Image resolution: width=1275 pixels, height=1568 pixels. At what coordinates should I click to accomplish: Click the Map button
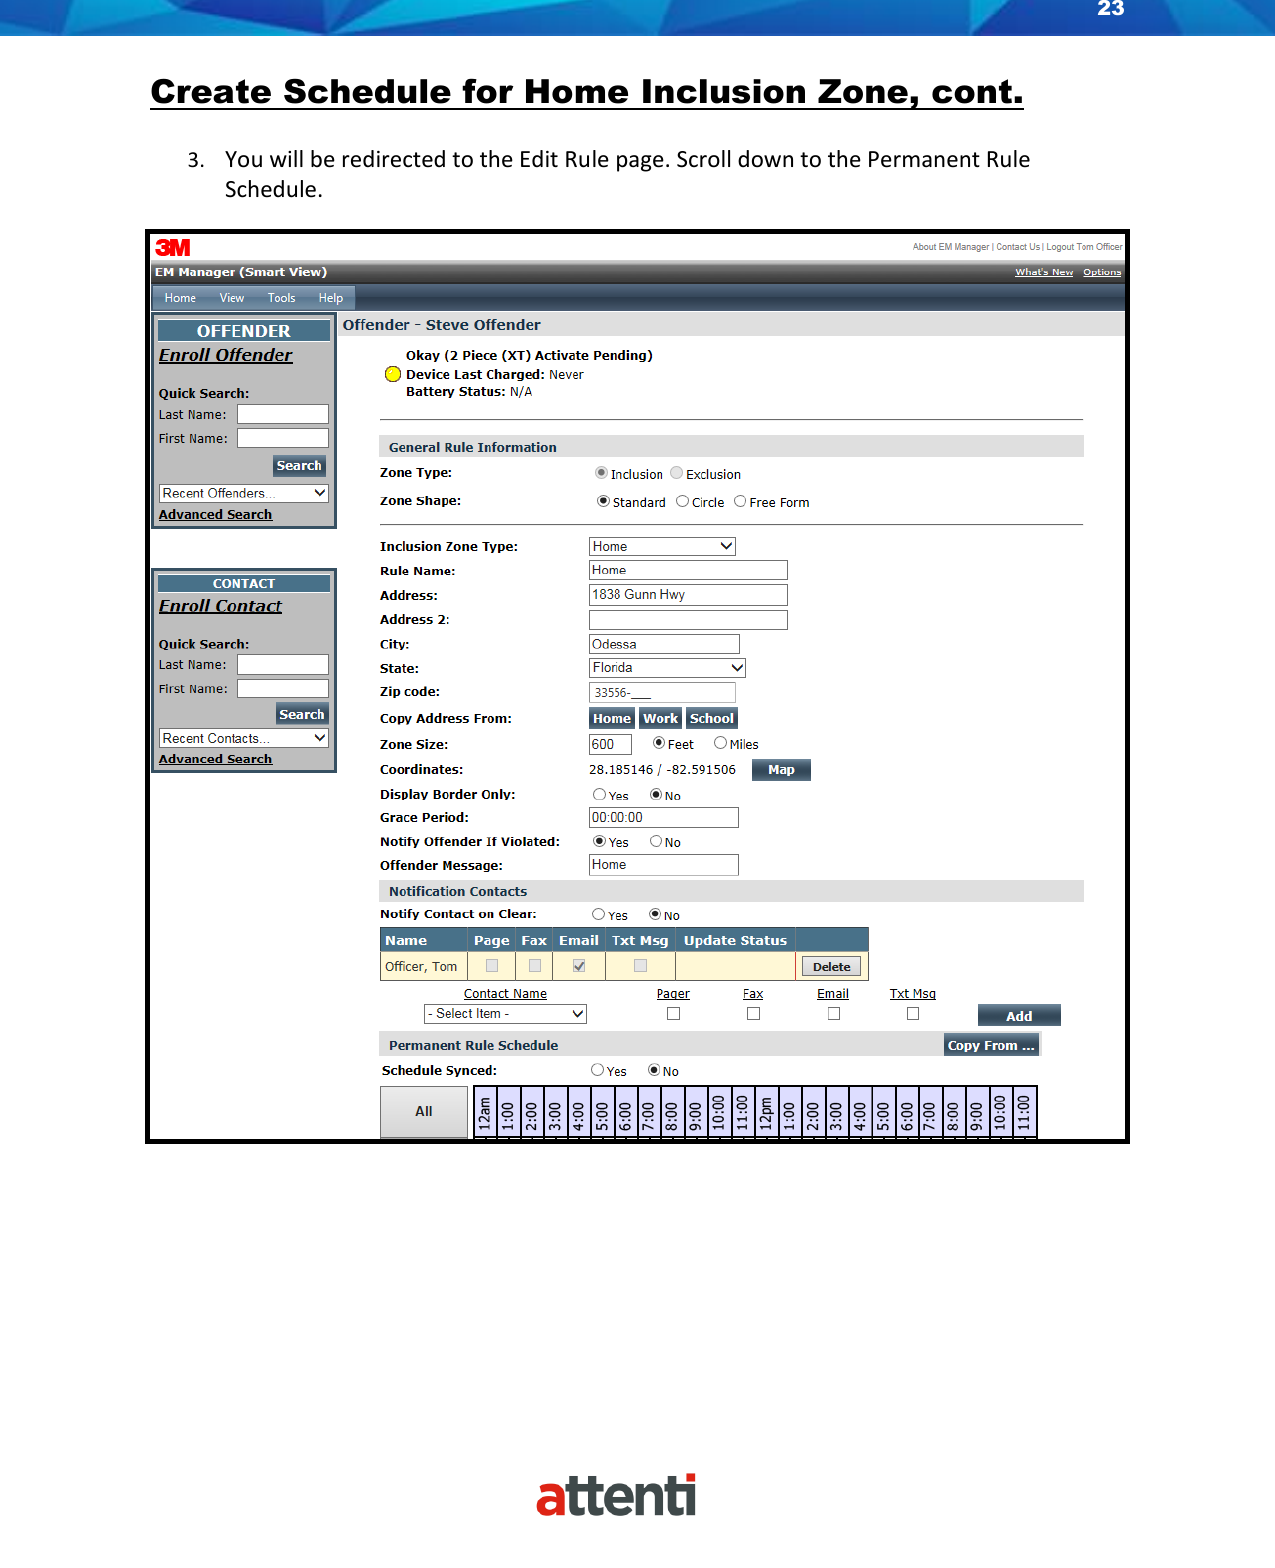[x=781, y=770]
